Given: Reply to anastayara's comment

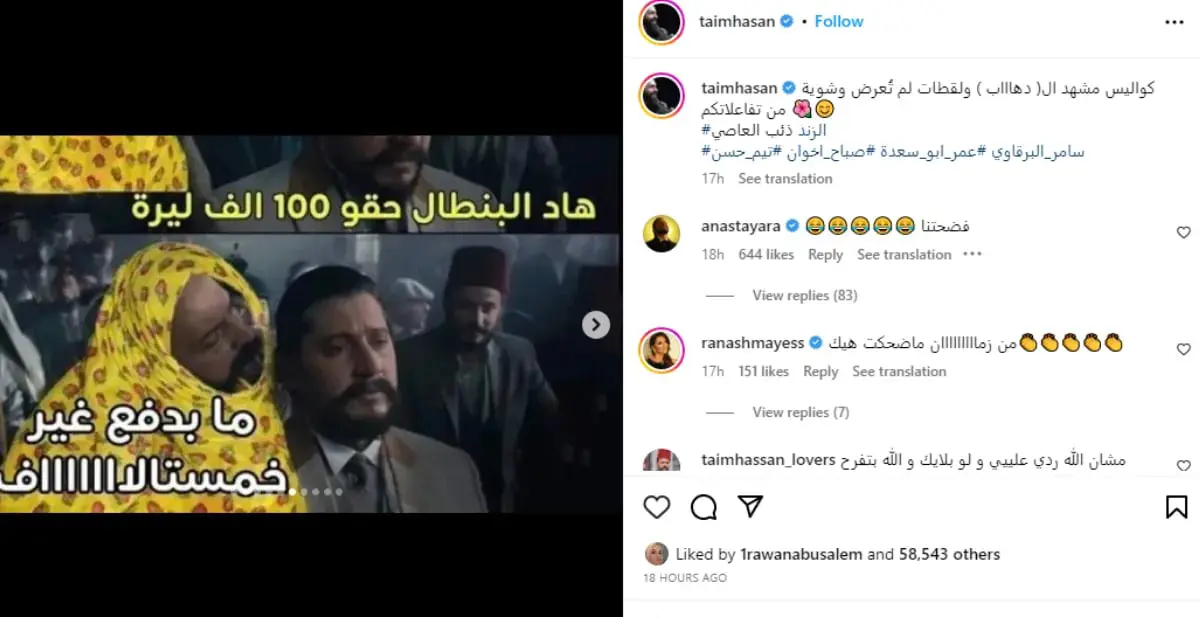Looking at the screenshot, I should (x=825, y=254).
